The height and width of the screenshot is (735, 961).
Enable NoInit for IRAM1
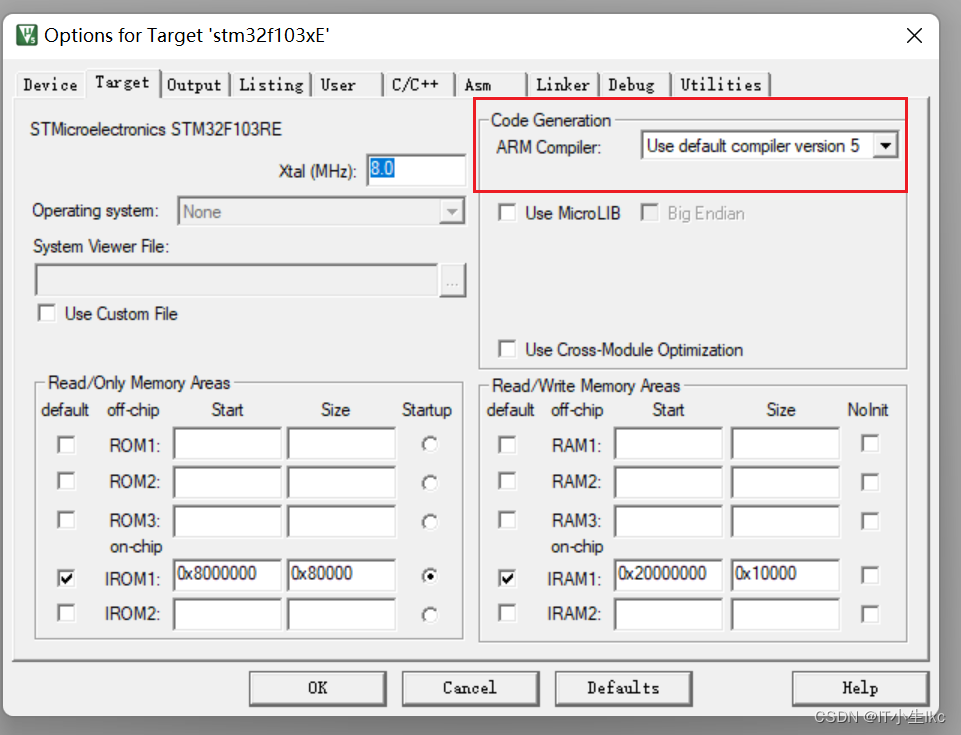[x=869, y=575]
